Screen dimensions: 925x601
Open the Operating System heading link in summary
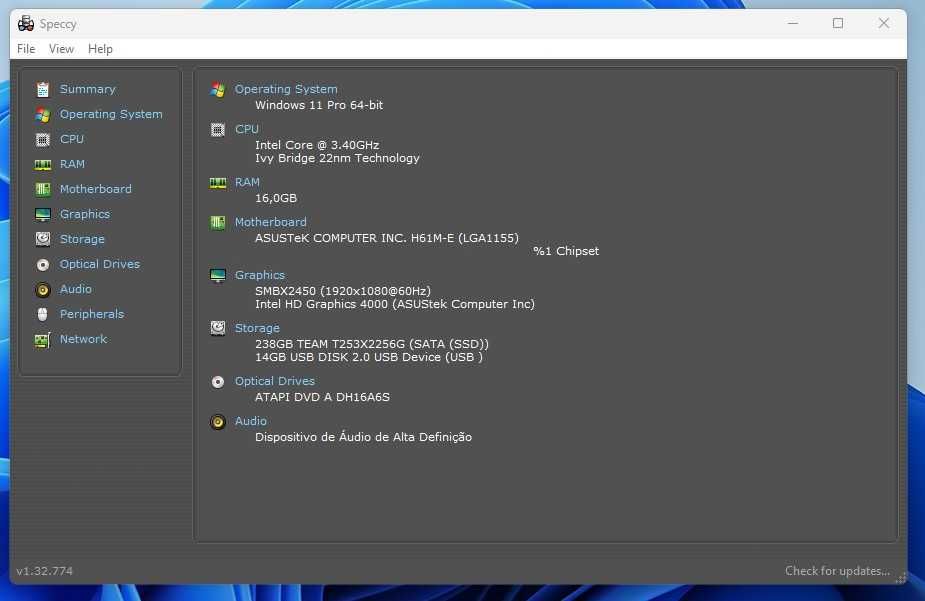coord(286,89)
